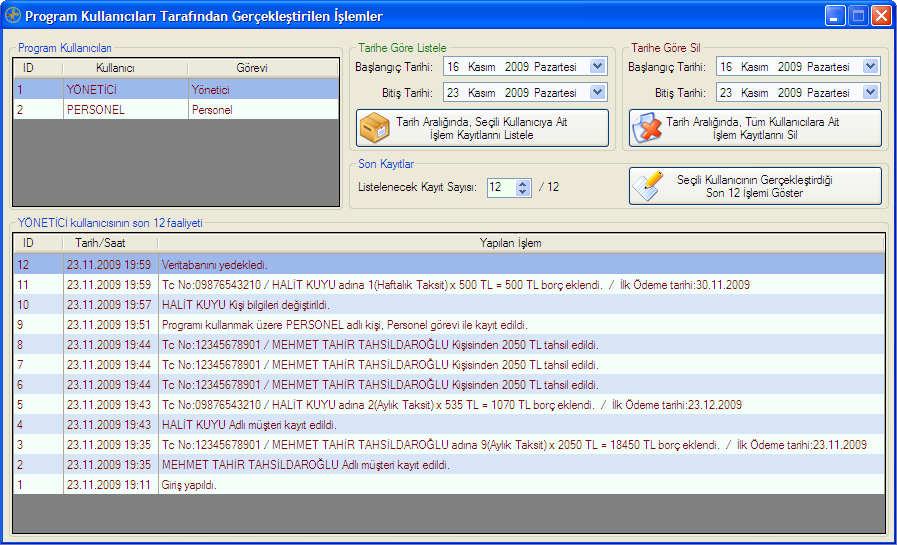Click year '2009' in Tarihe Göre Sil end date
This screenshot has height=545, width=897.
tap(790, 93)
